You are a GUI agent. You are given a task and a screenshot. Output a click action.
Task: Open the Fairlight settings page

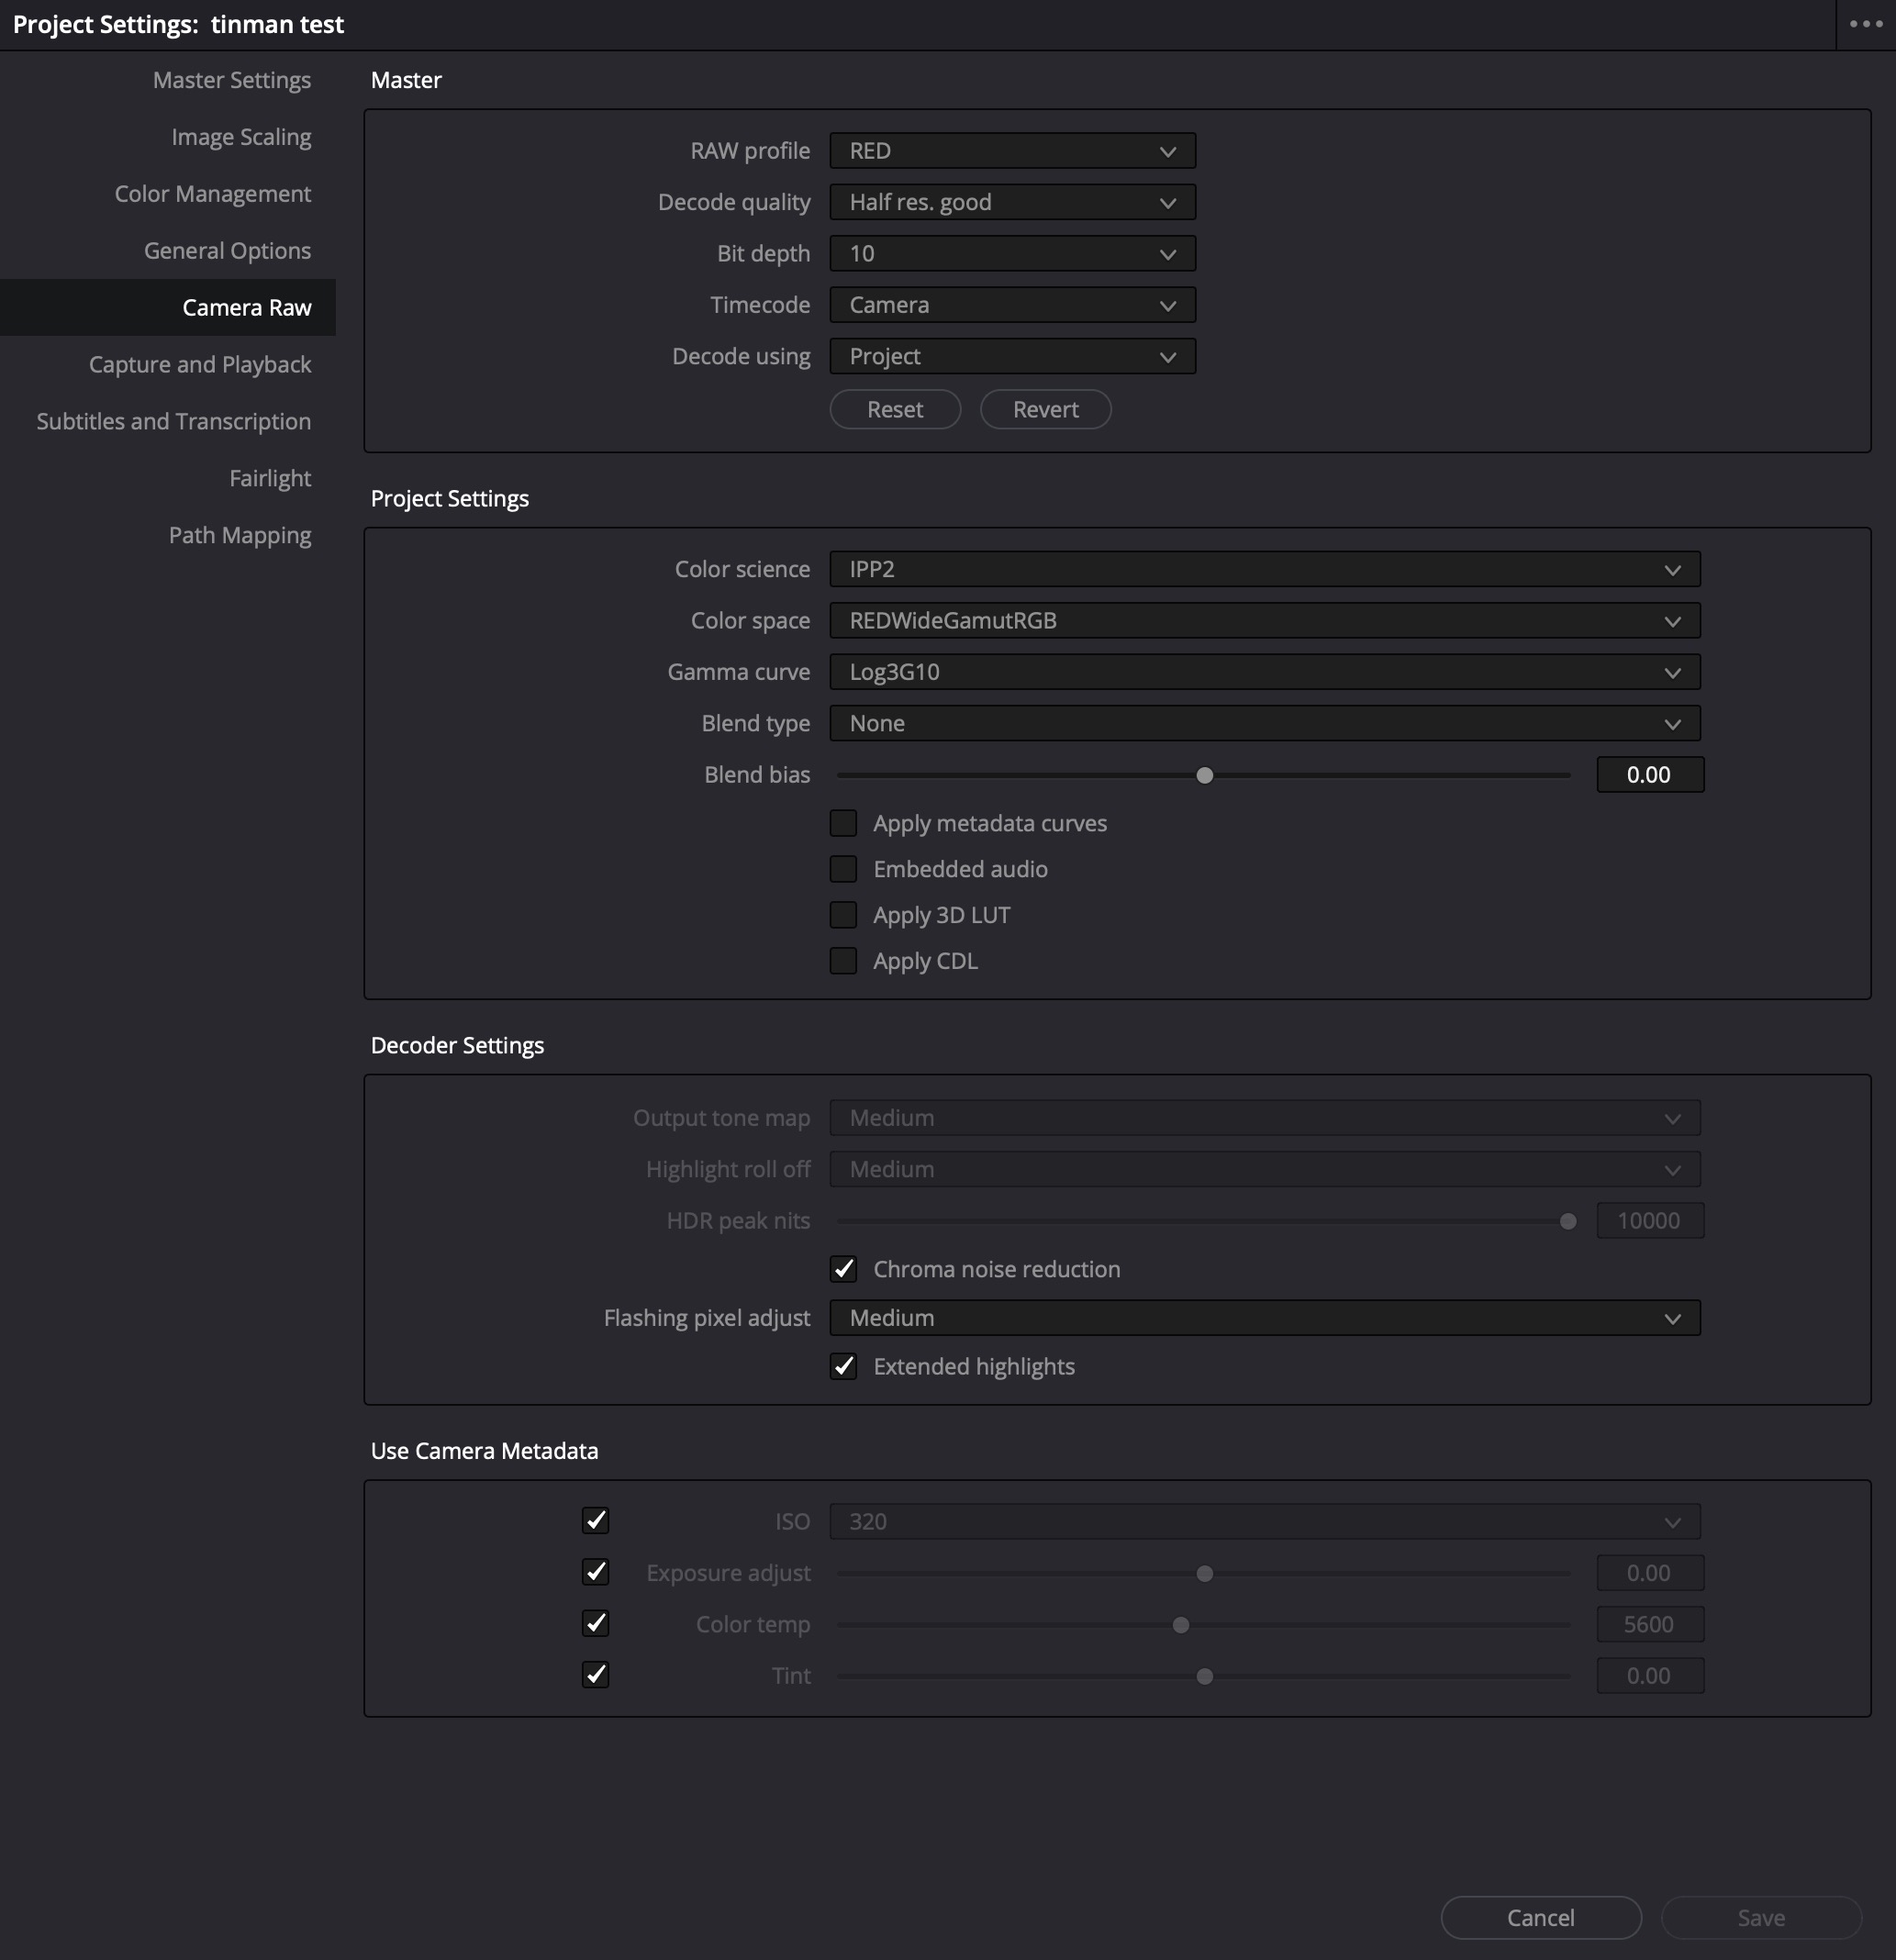coord(270,478)
